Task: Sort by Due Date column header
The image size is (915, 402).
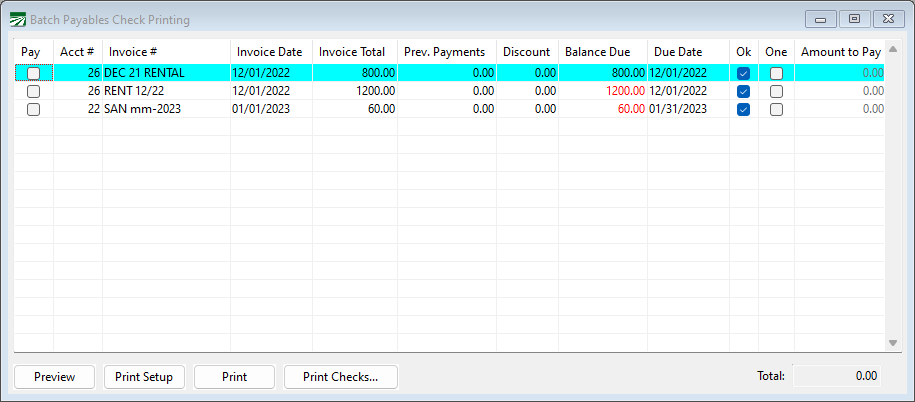Action: (689, 51)
